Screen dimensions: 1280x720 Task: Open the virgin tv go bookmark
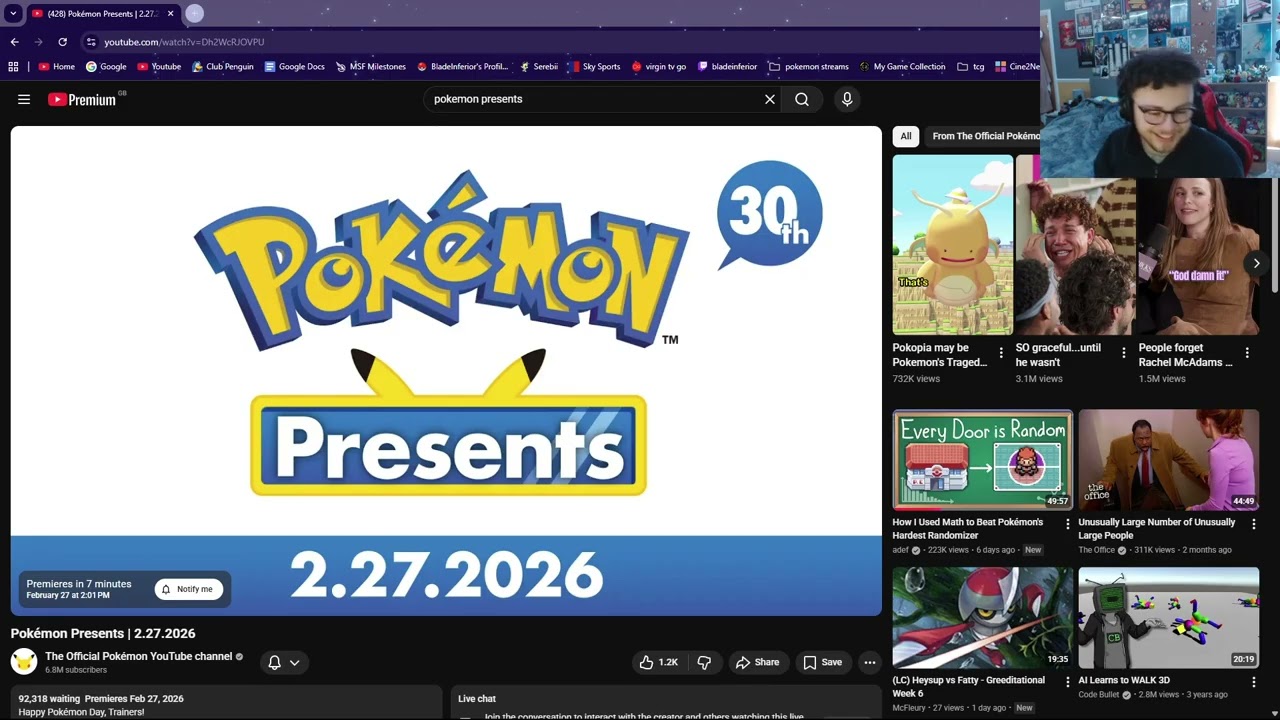click(658, 66)
